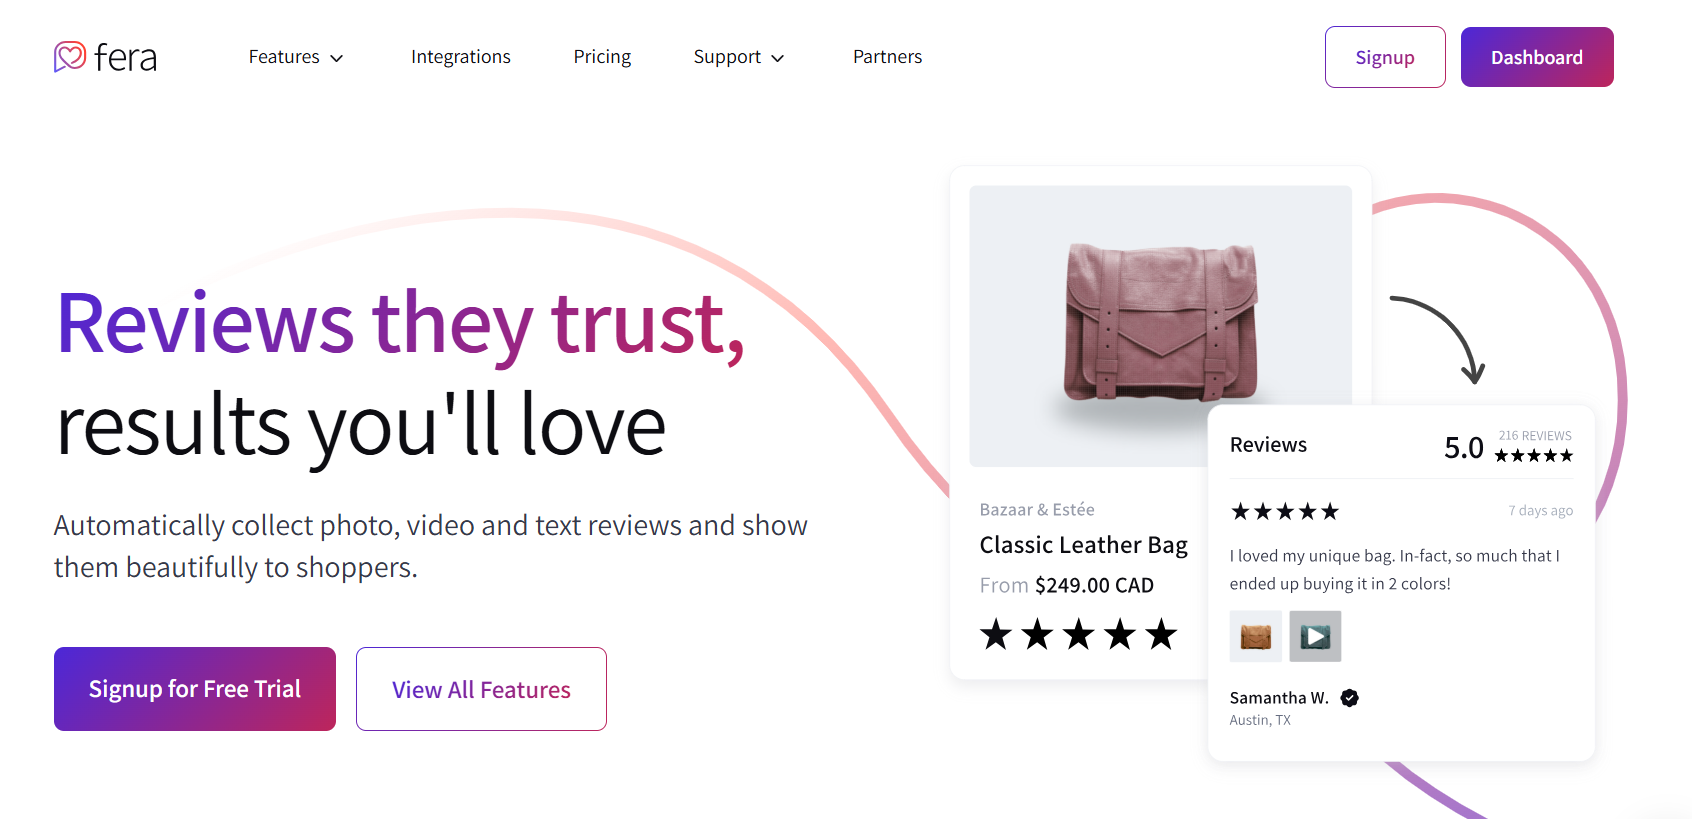1692x819 pixels.
Task: Click the first star in Samantha's review rating
Action: pyautogui.click(x=1241, y=511)
